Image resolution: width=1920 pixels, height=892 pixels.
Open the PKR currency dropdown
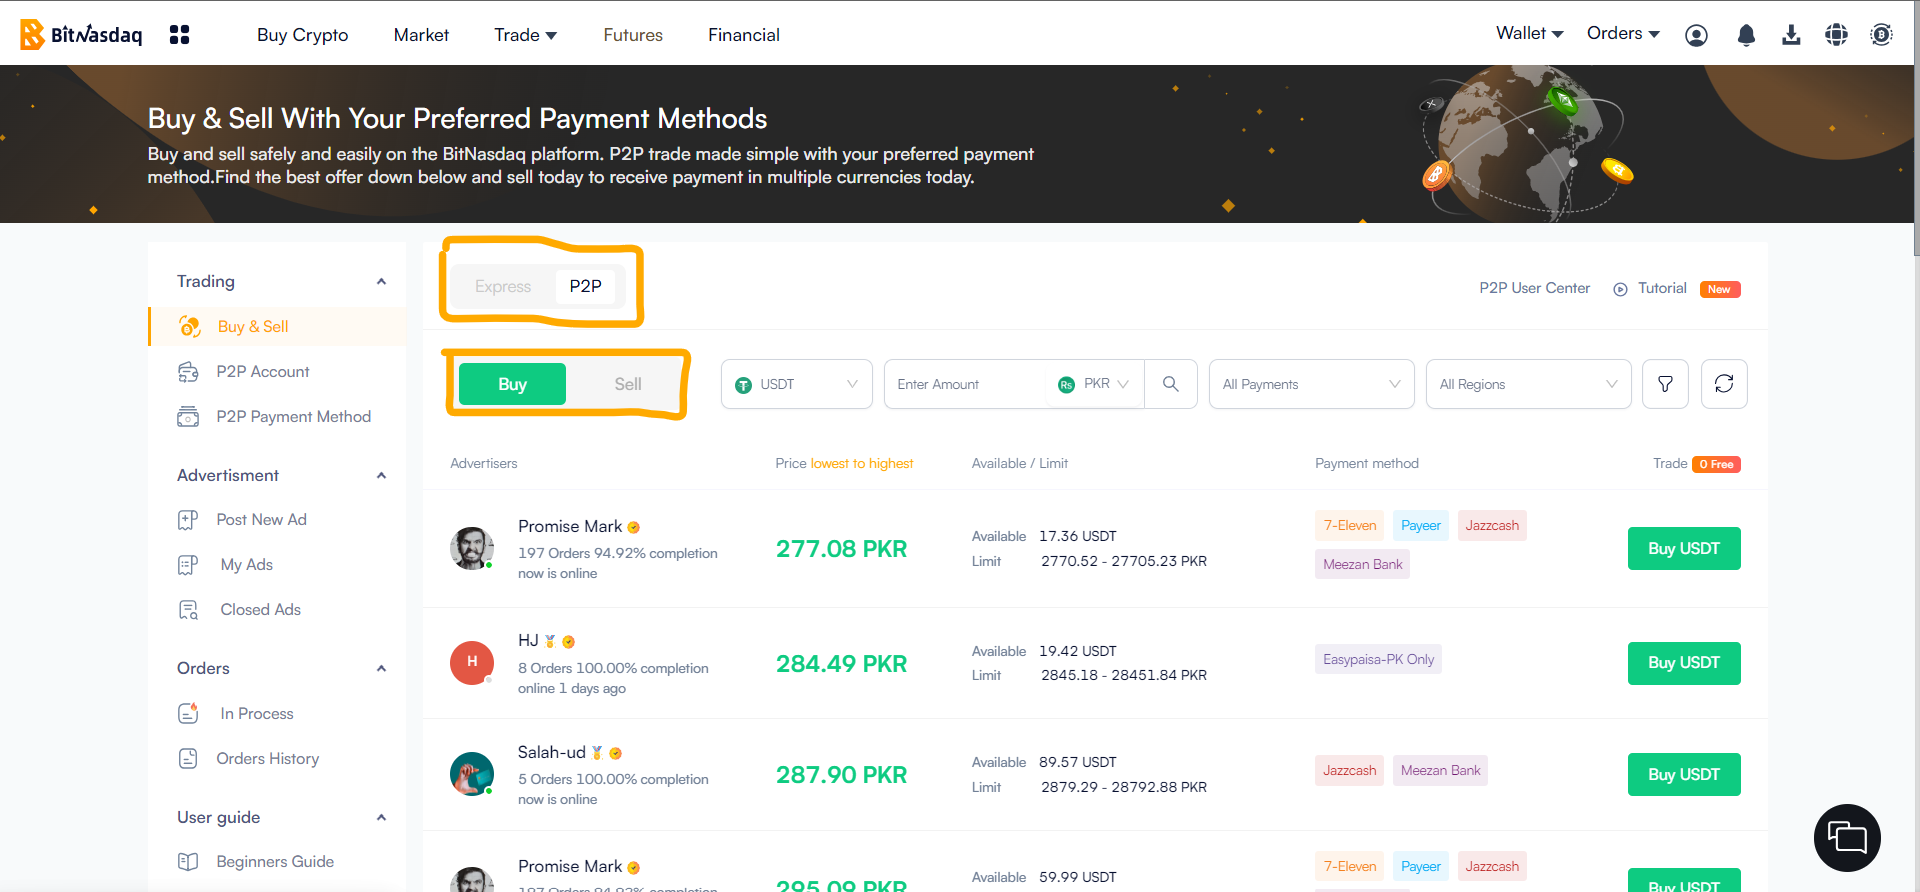[x=1095, y=384]
